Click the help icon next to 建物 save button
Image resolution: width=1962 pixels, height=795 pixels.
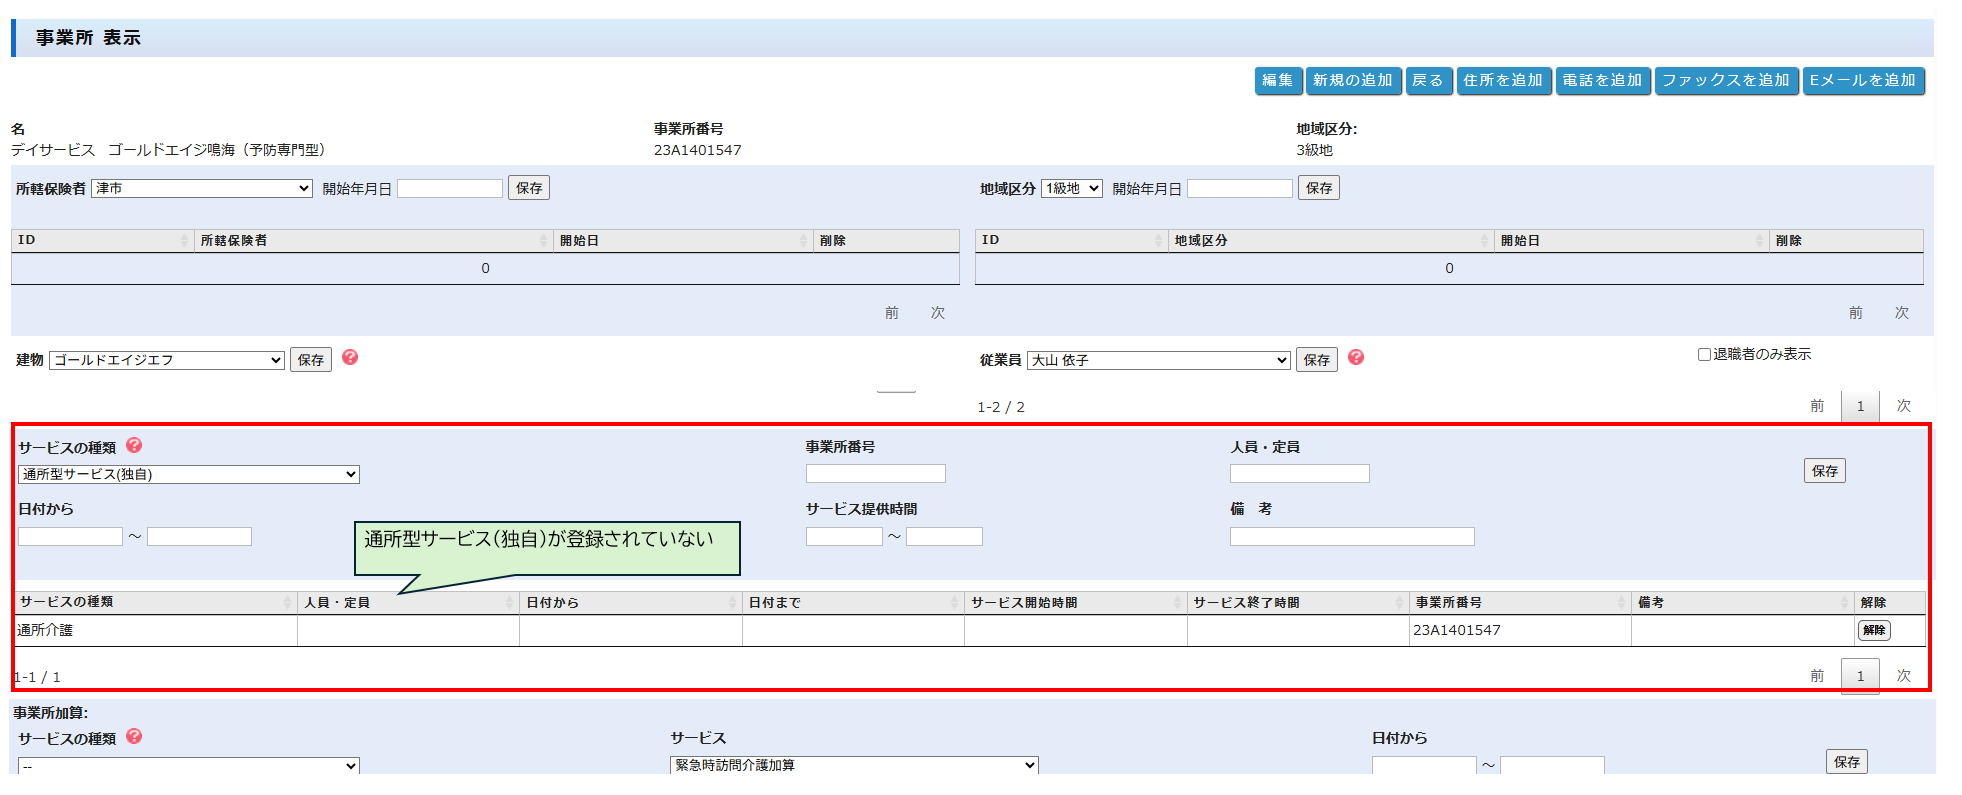tap(350, 358)
